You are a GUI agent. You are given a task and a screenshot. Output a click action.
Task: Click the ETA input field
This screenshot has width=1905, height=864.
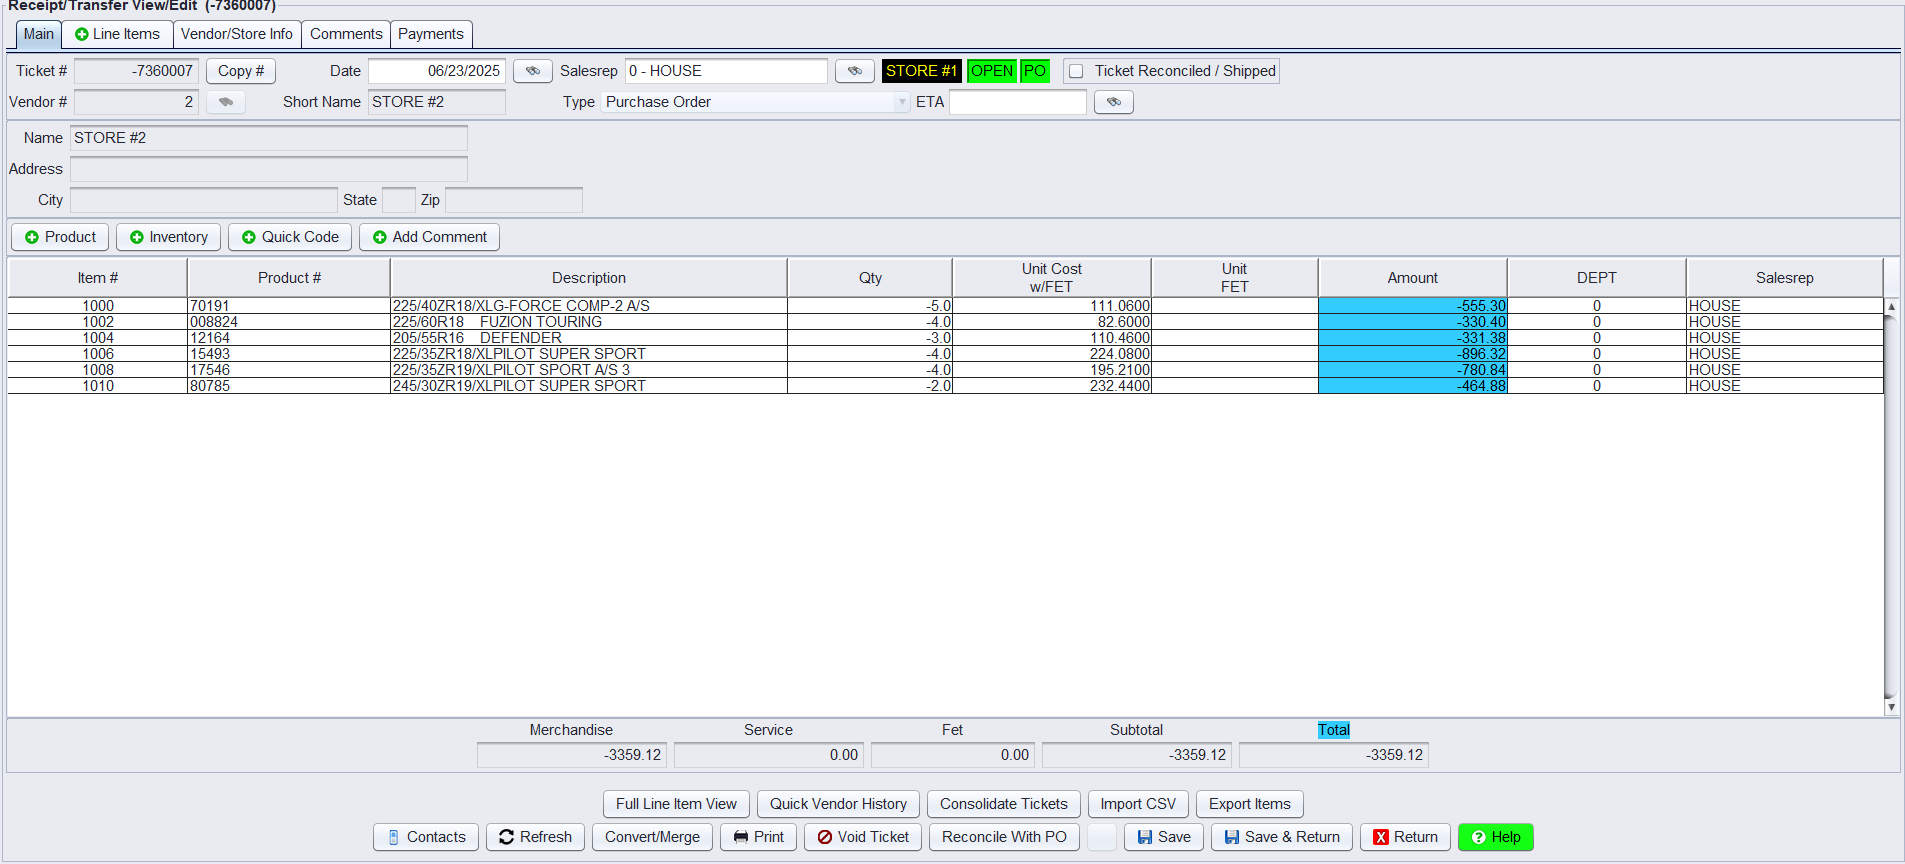point(1017,102)
